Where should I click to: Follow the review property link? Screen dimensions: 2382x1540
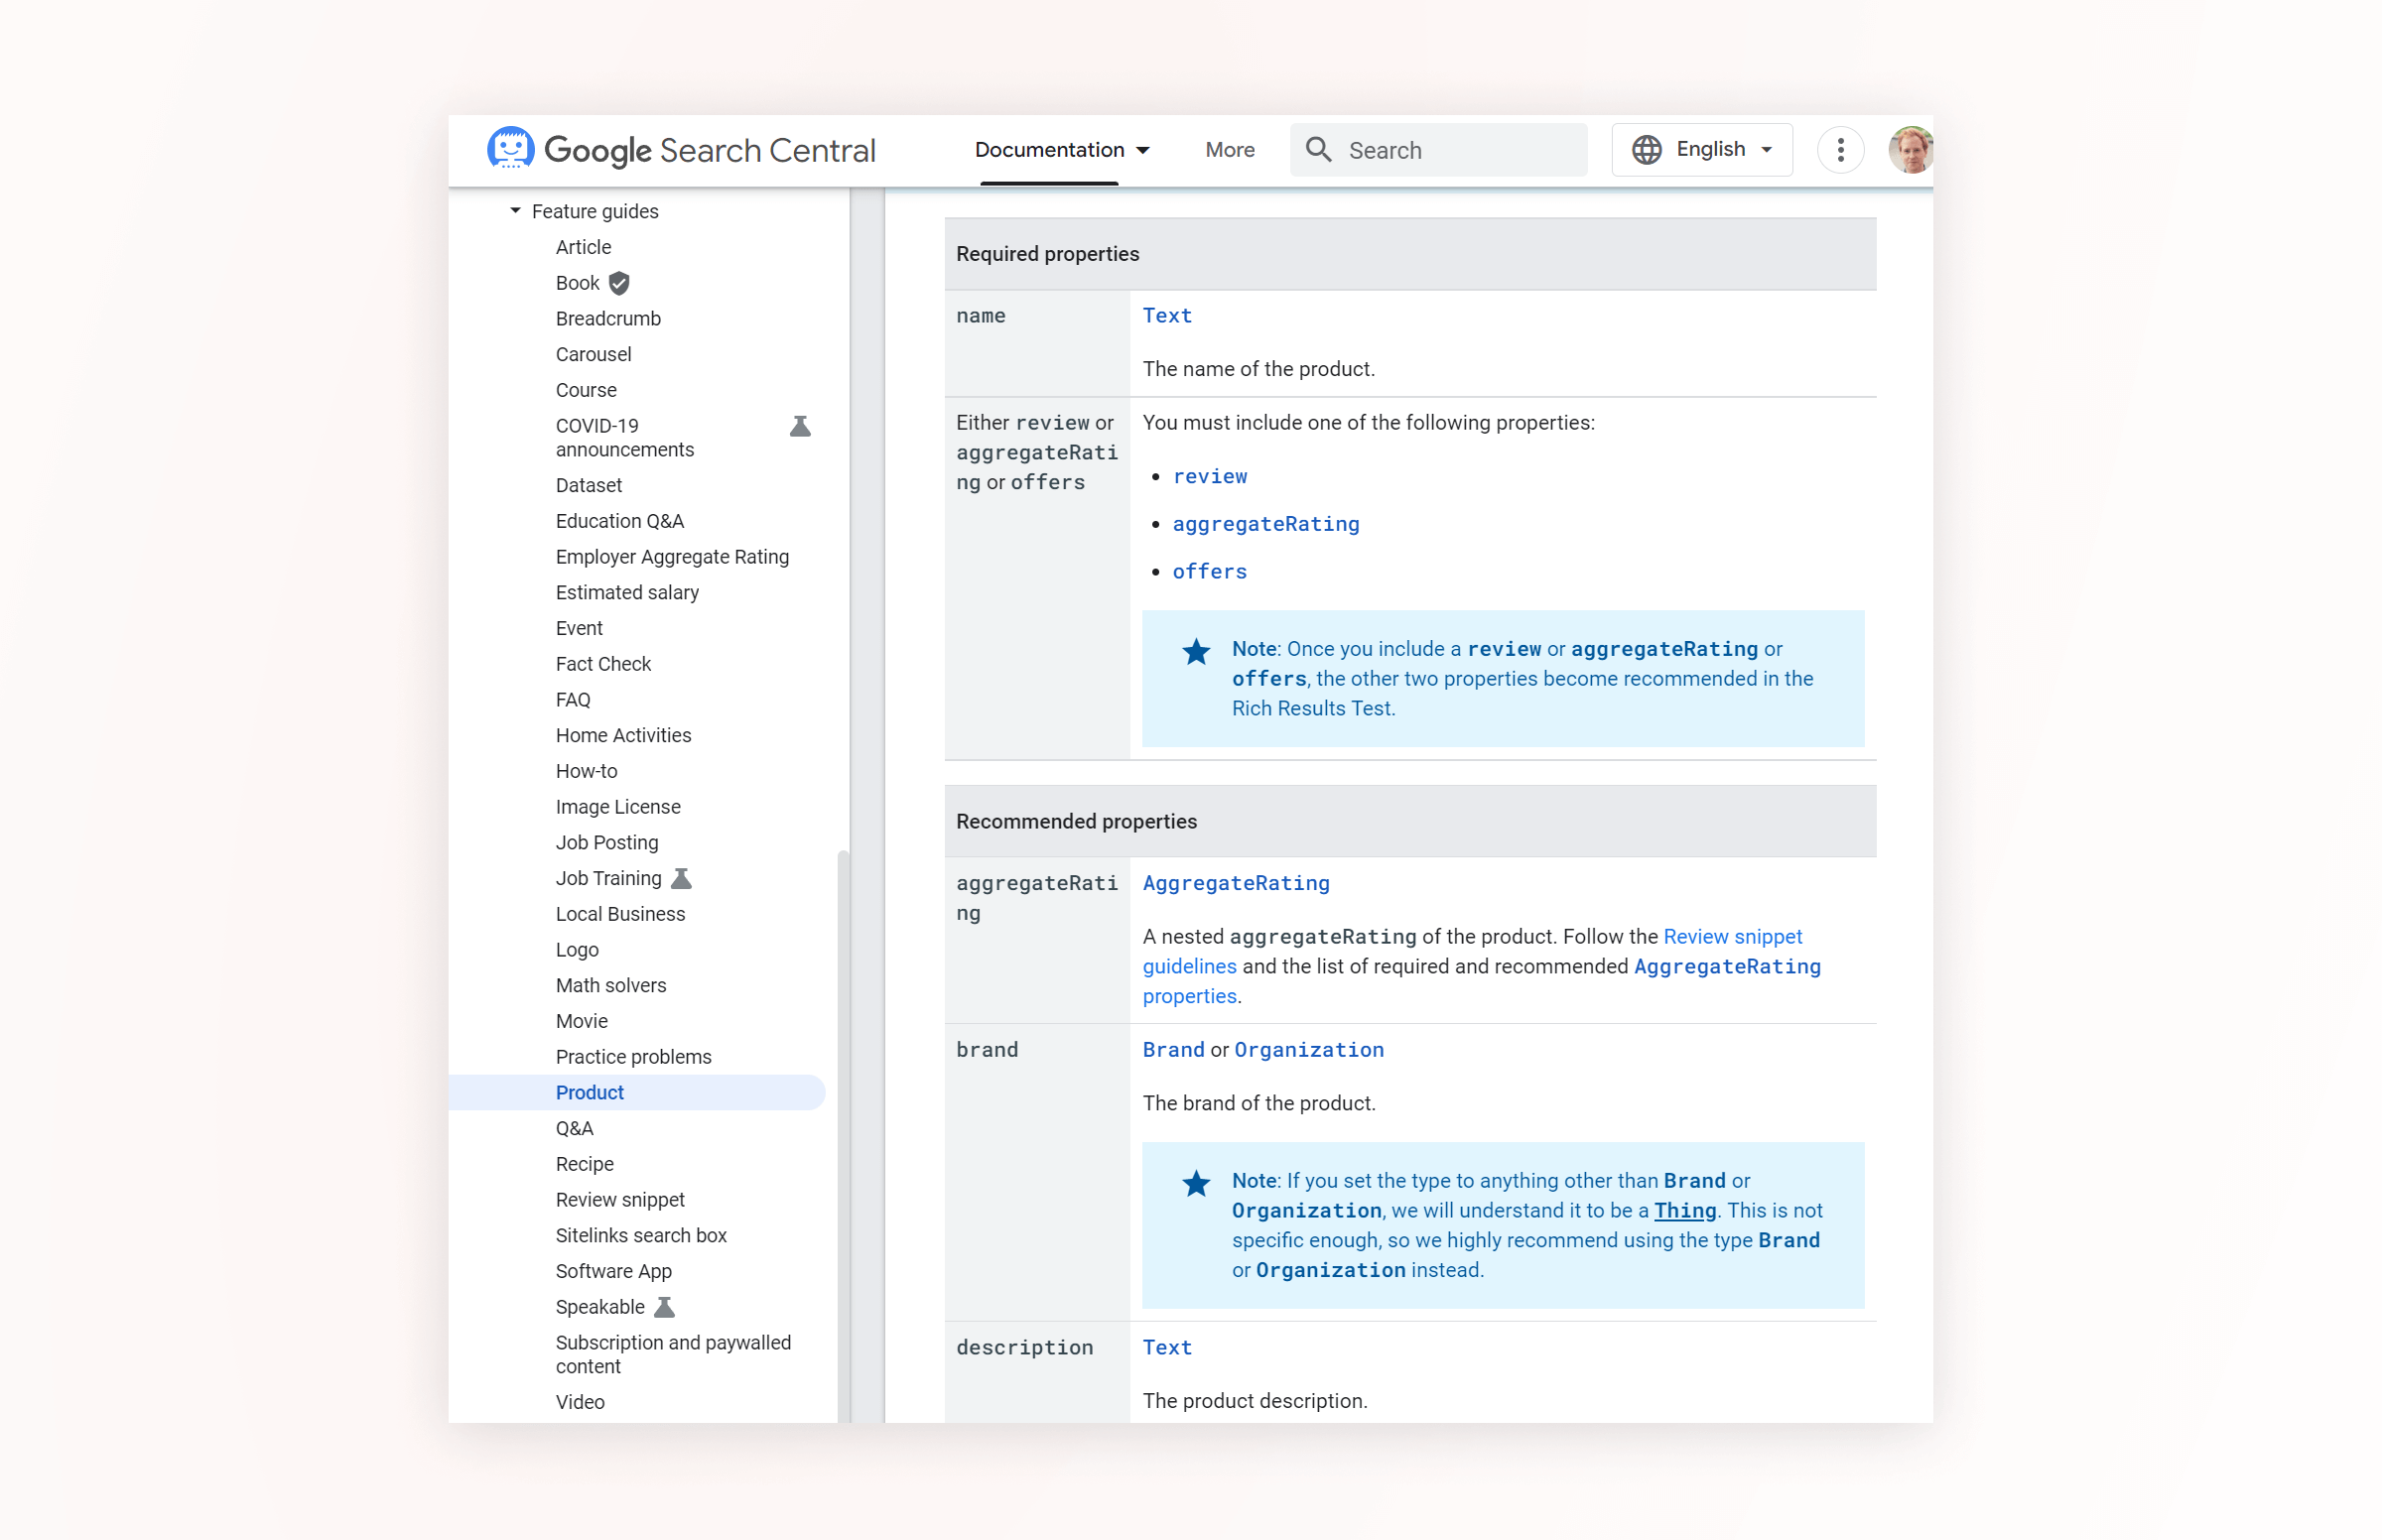tap(1209, 476)
